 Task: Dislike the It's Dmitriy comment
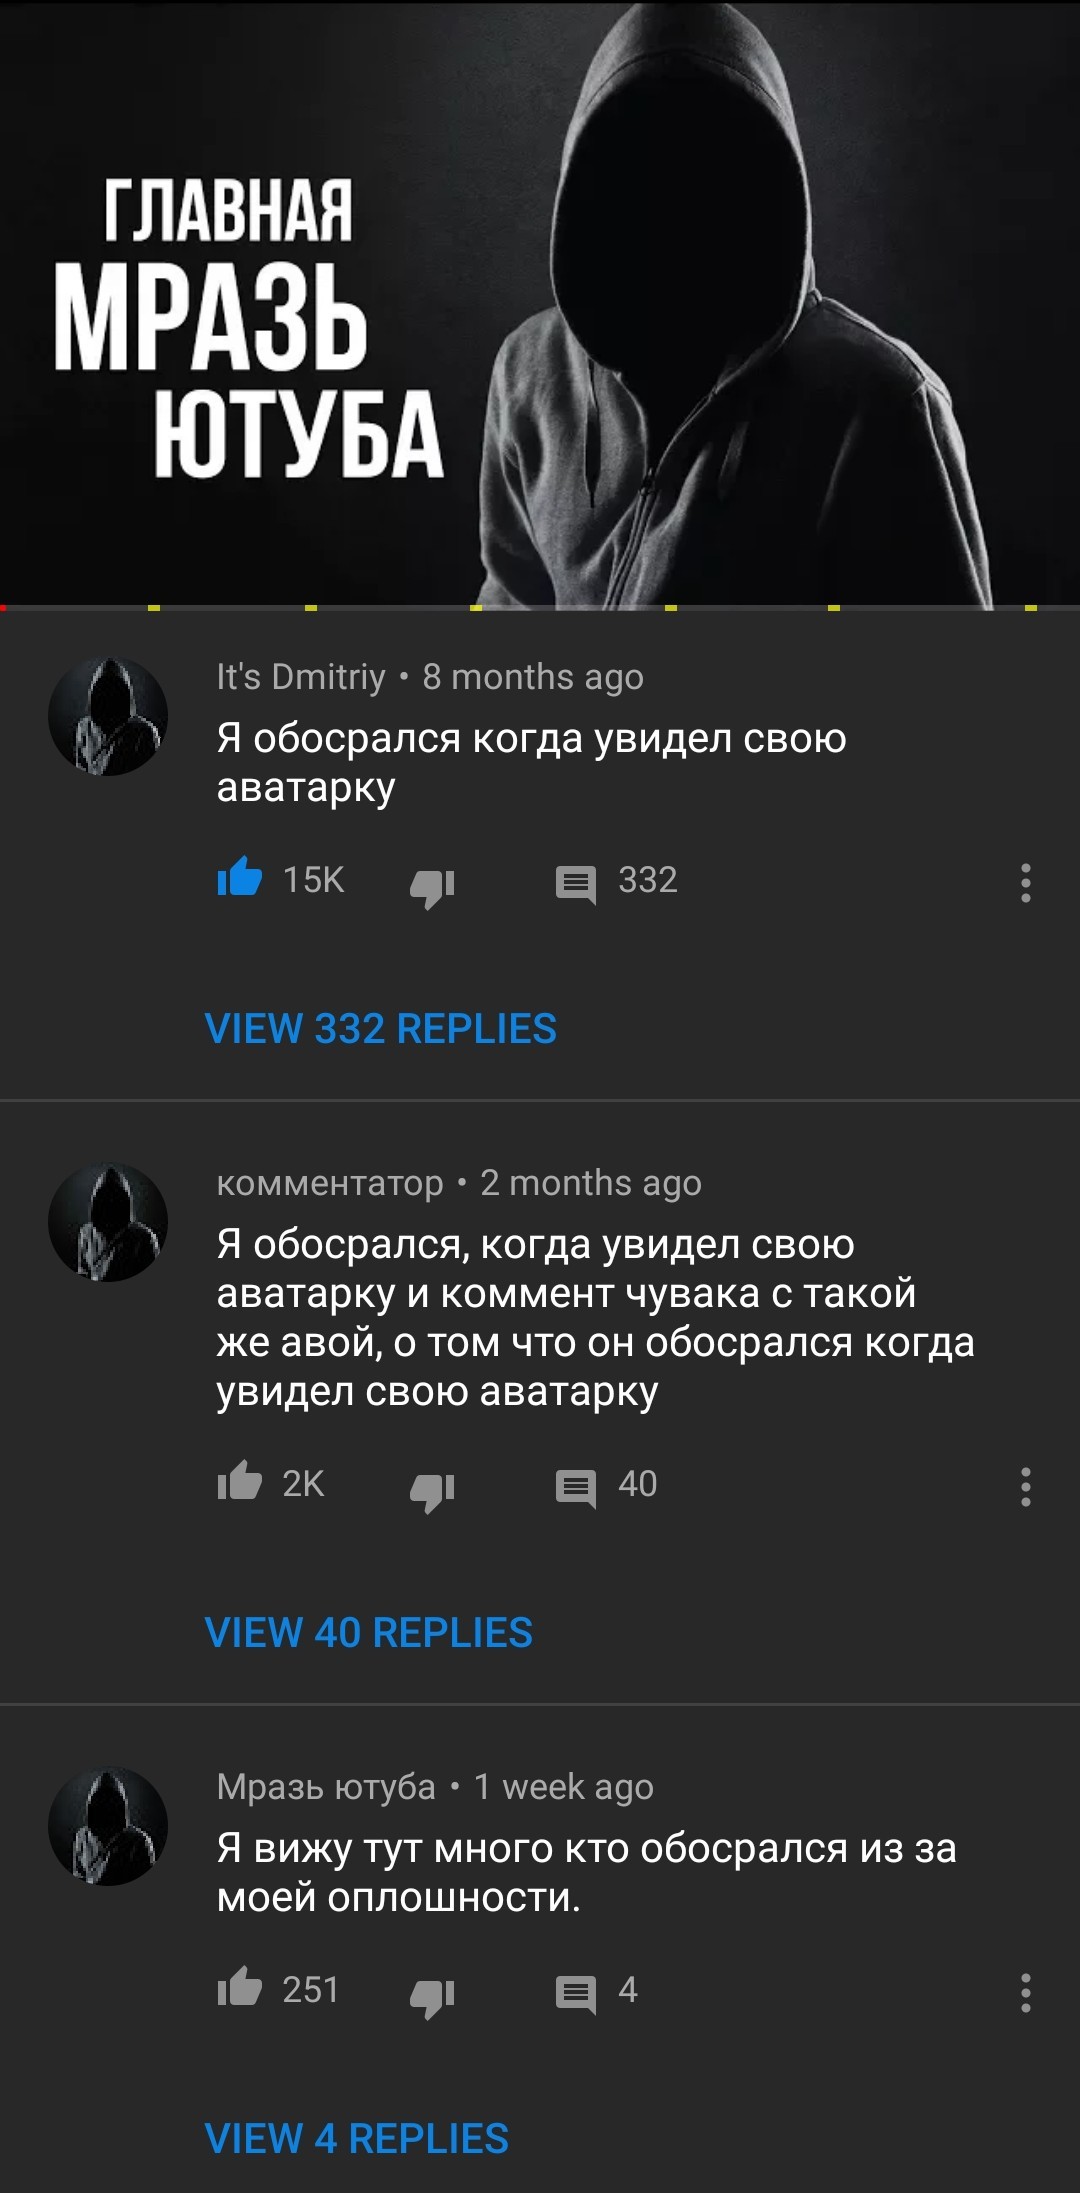(x=433, y=884)
